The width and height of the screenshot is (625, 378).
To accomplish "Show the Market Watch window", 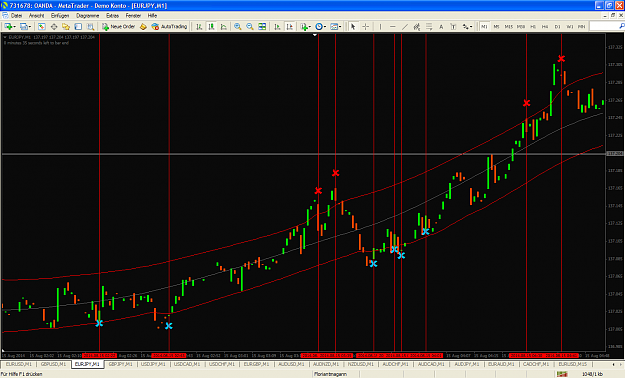I will click(41, 26).
